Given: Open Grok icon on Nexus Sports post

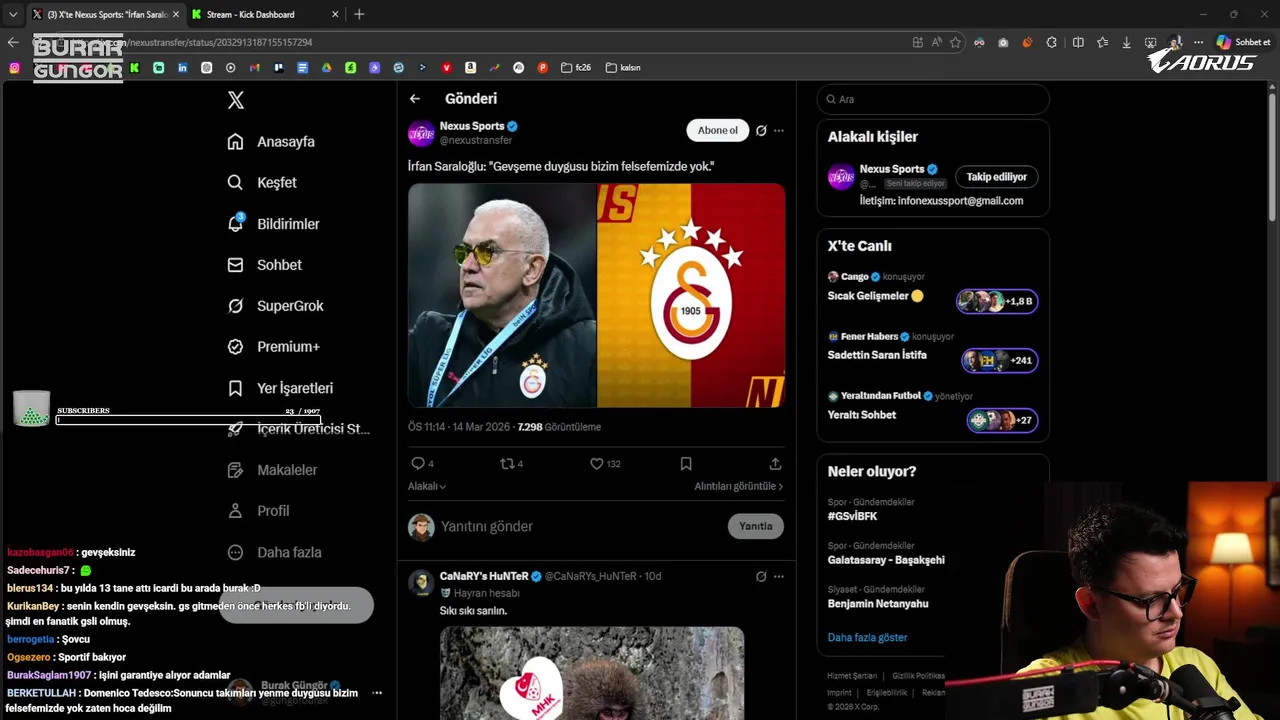Looking at the screenshot, I should pos(761,130).
